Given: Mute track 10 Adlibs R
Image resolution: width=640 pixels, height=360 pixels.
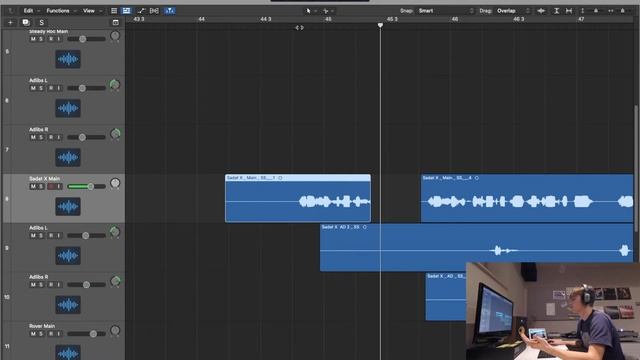Looking at the screenshot, I should coord(33,285).
